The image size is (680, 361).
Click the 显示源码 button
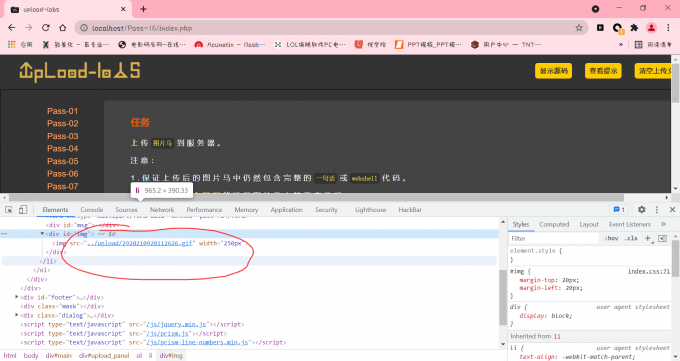(x=553, y=71)
